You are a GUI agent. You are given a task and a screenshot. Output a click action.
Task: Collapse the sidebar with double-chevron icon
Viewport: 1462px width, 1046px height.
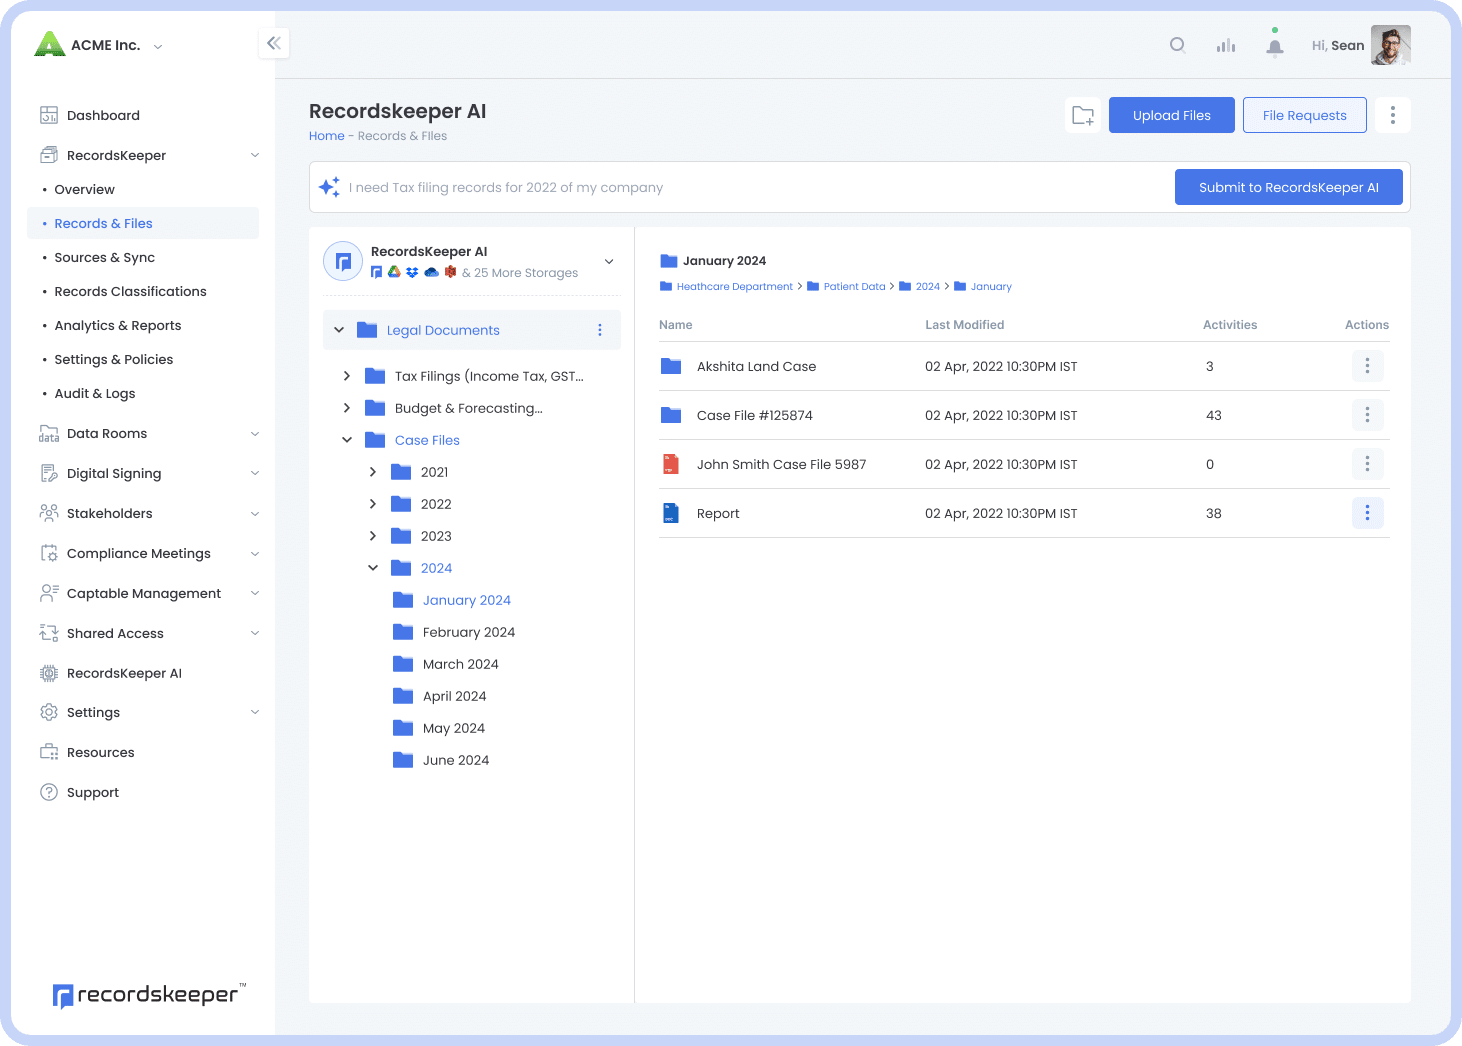(274, 43)
